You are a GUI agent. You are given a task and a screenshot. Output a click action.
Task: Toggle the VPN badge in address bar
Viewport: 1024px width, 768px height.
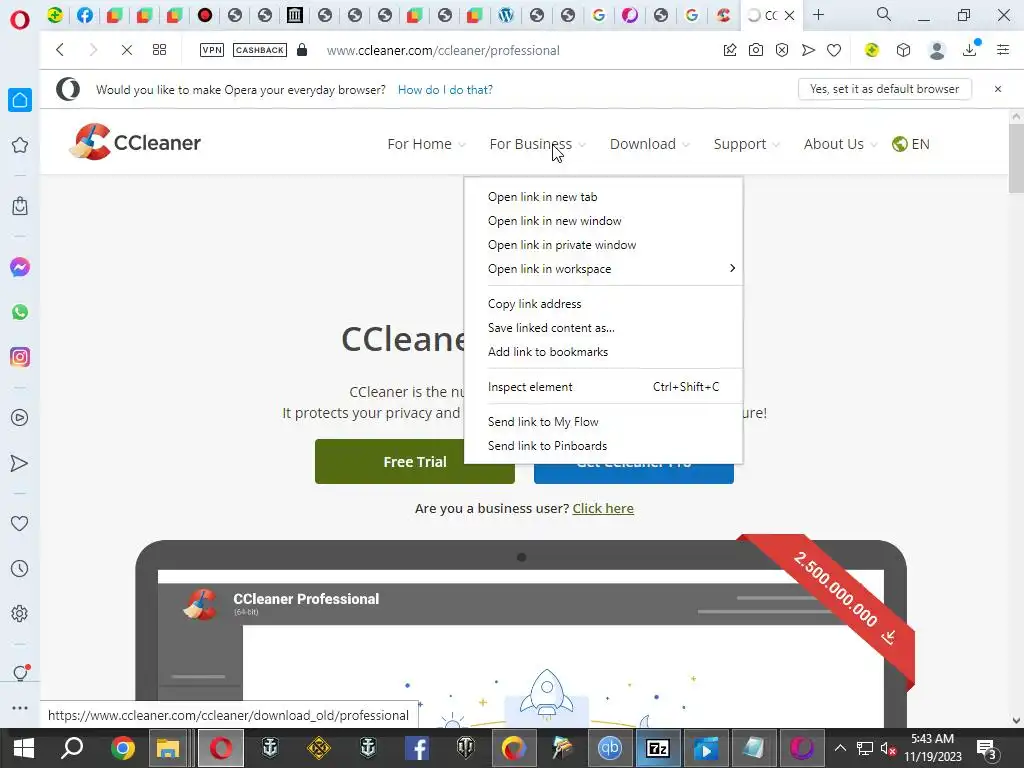tap(212, 50)
